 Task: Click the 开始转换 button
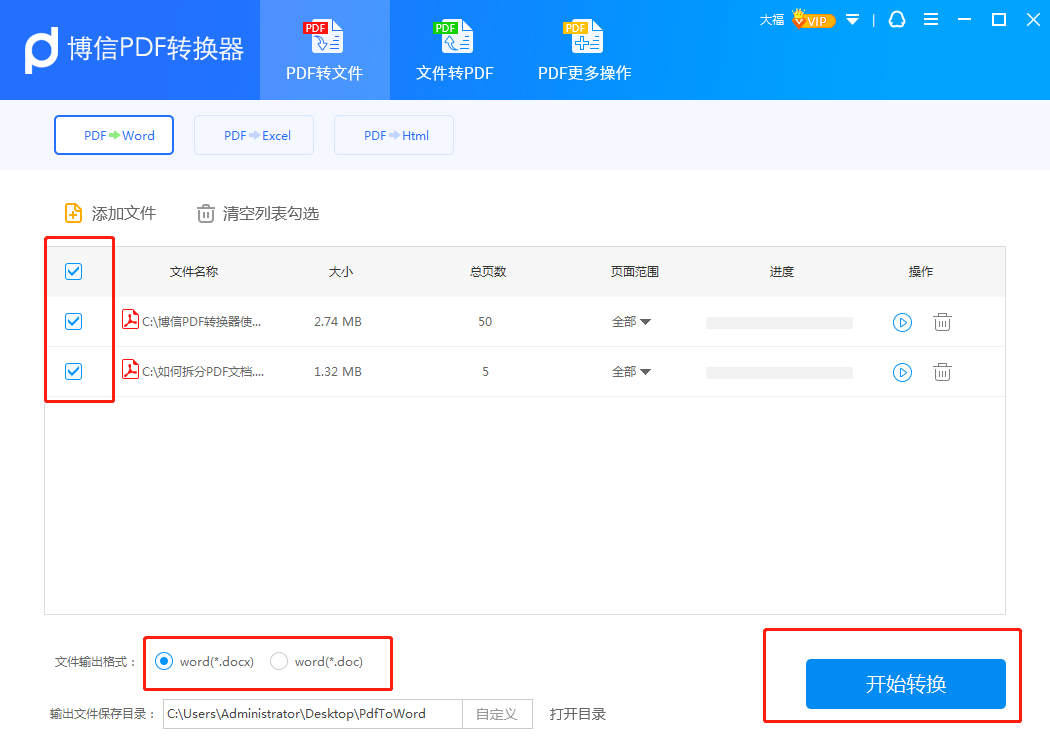[x=905, y=684]
